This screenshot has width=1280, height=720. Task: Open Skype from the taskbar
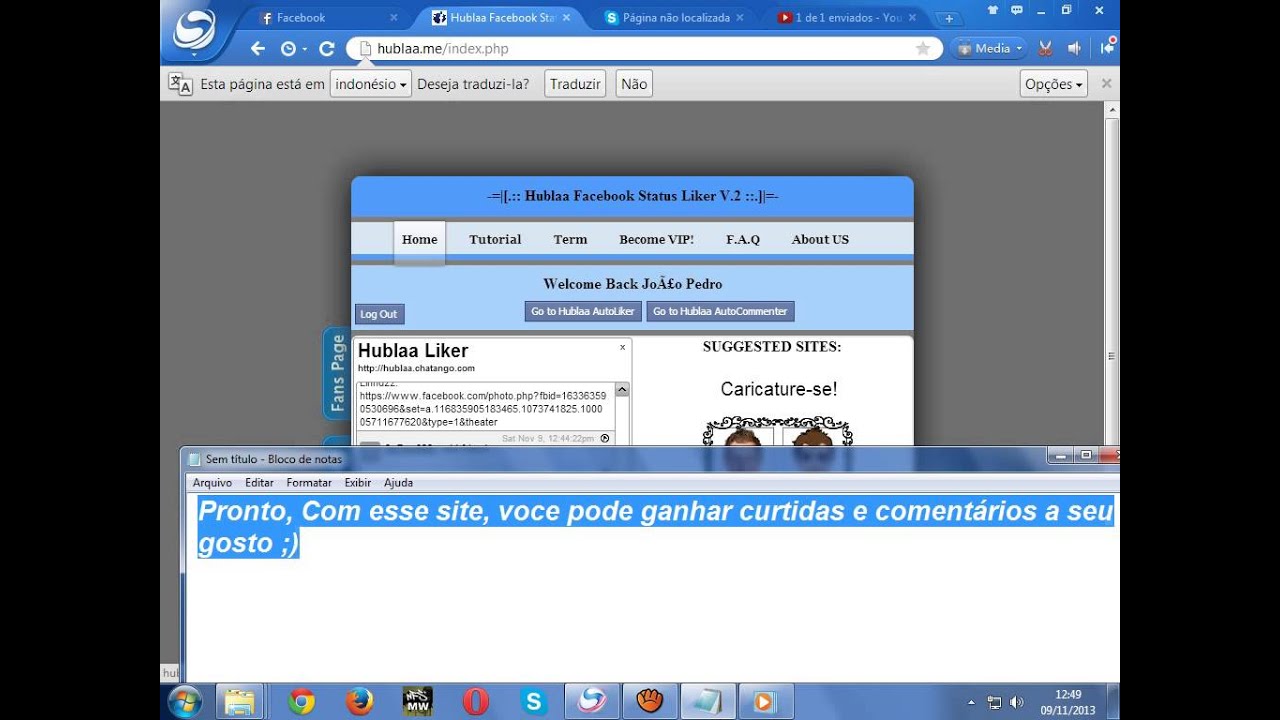click(x=534, y=702)
